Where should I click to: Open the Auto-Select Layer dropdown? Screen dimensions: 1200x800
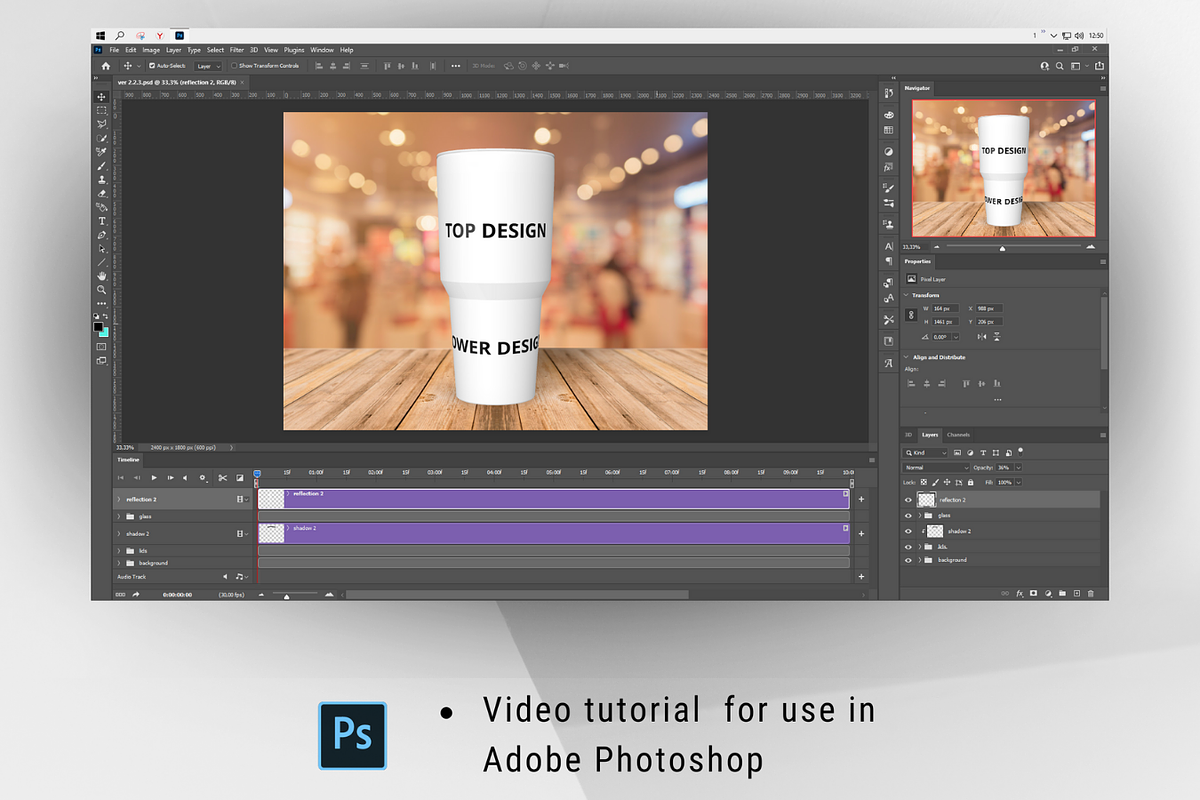(x=209, y=66)
